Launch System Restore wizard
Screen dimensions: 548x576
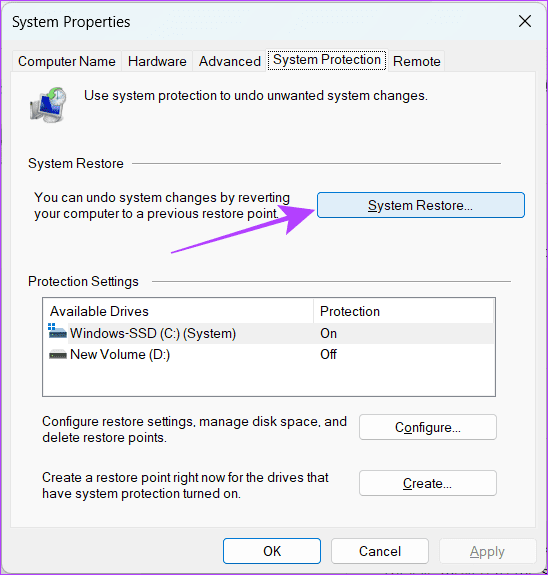tap(421, 205)
